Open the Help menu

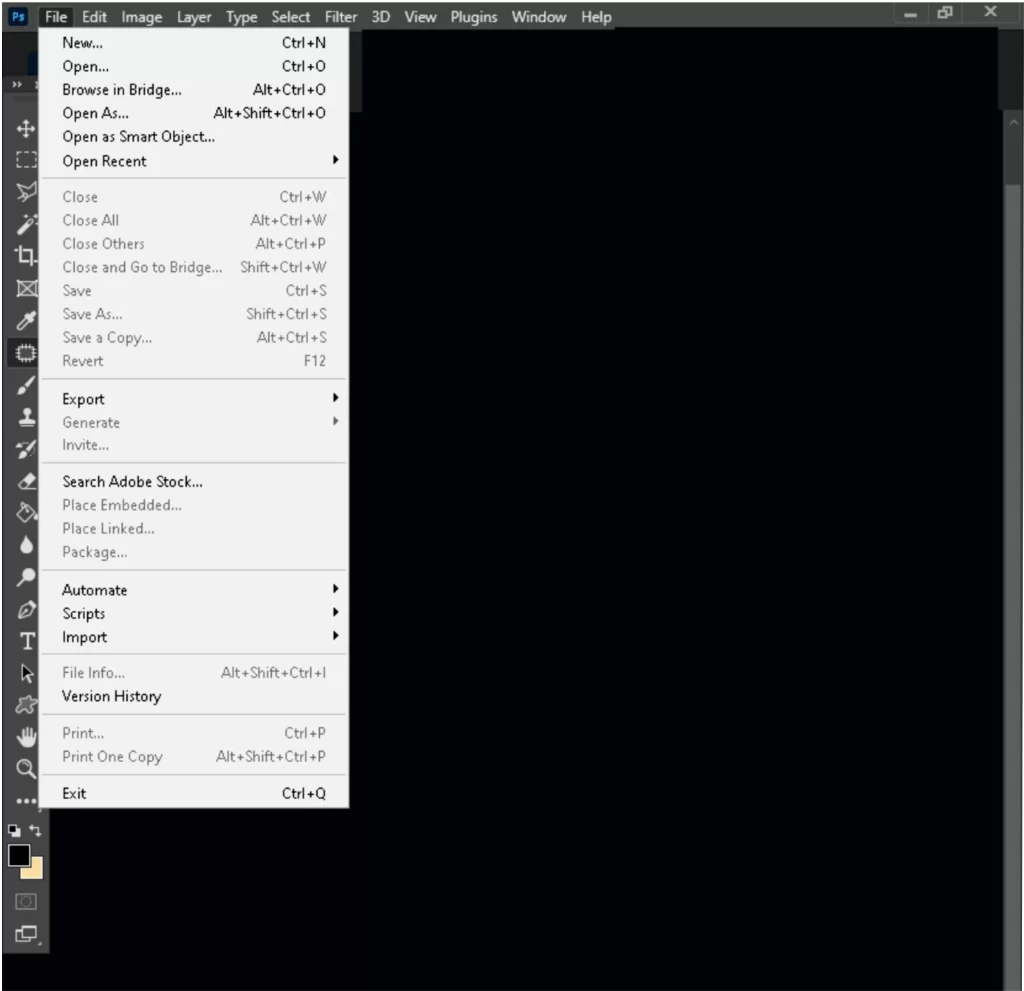click(596, 16)
